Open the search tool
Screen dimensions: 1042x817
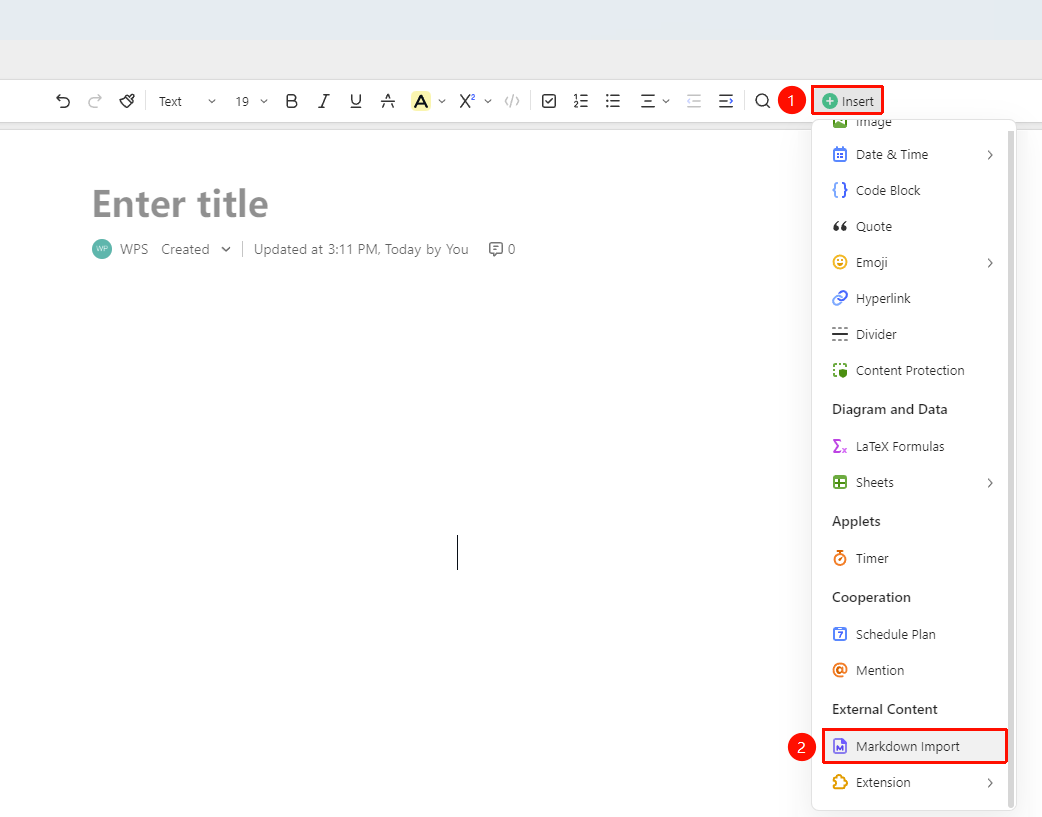pos(763,101)
